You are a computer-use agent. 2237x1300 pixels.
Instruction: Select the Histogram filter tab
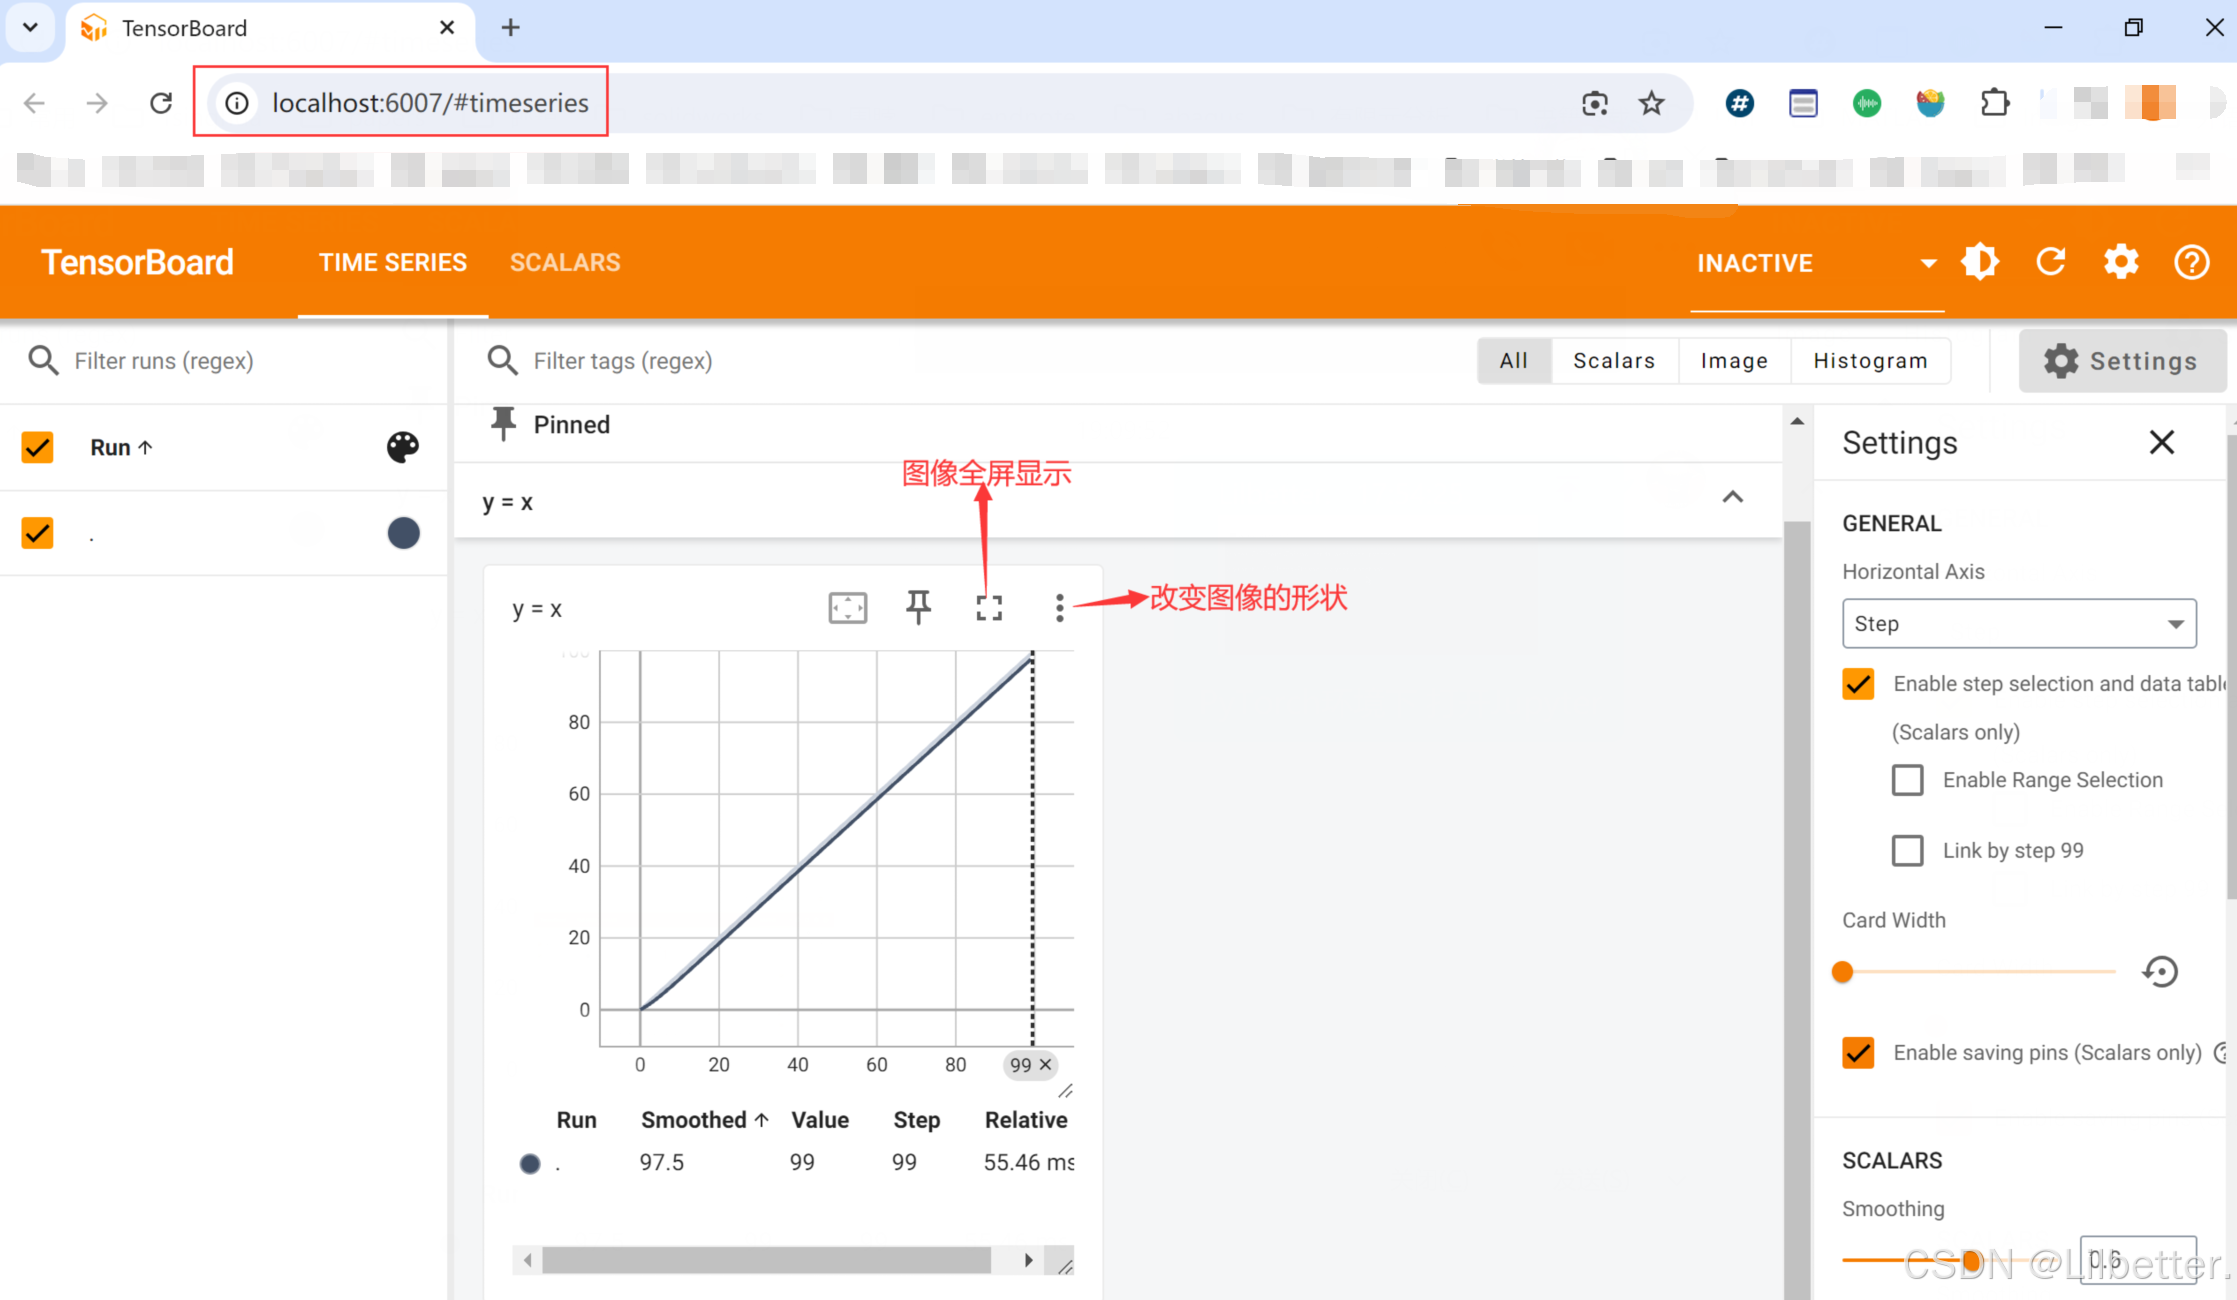(1869, 361)
